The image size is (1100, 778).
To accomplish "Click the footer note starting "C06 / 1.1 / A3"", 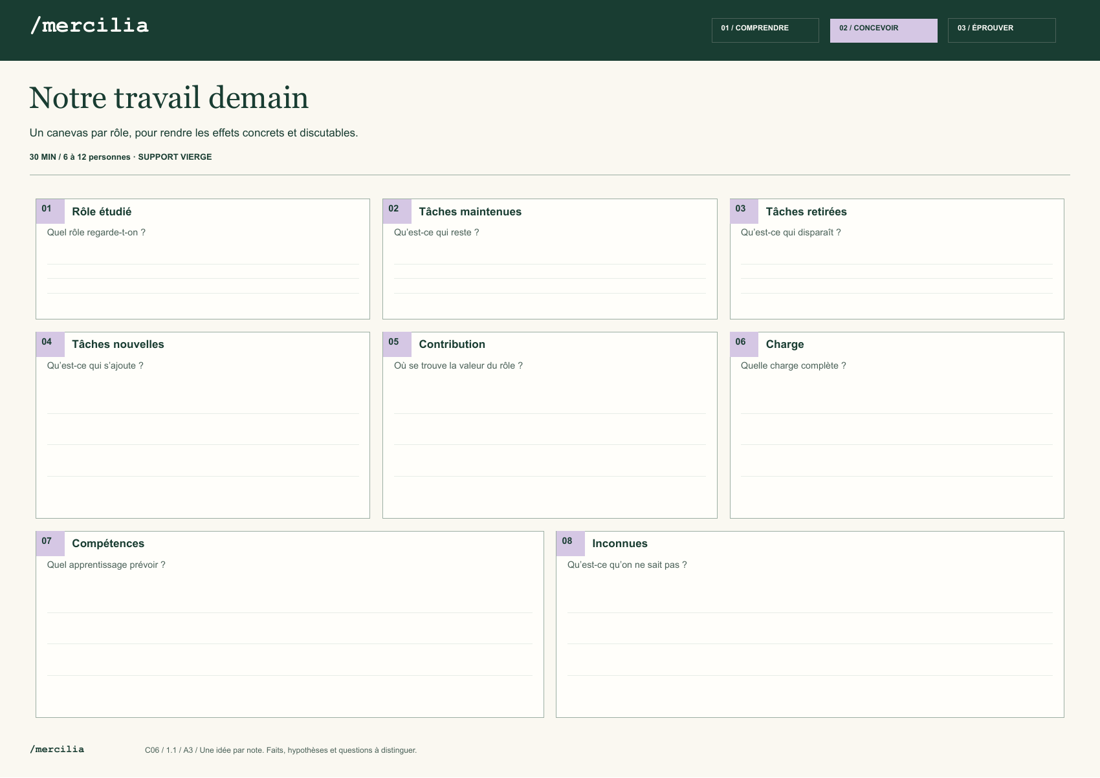I will pos(281,750).
